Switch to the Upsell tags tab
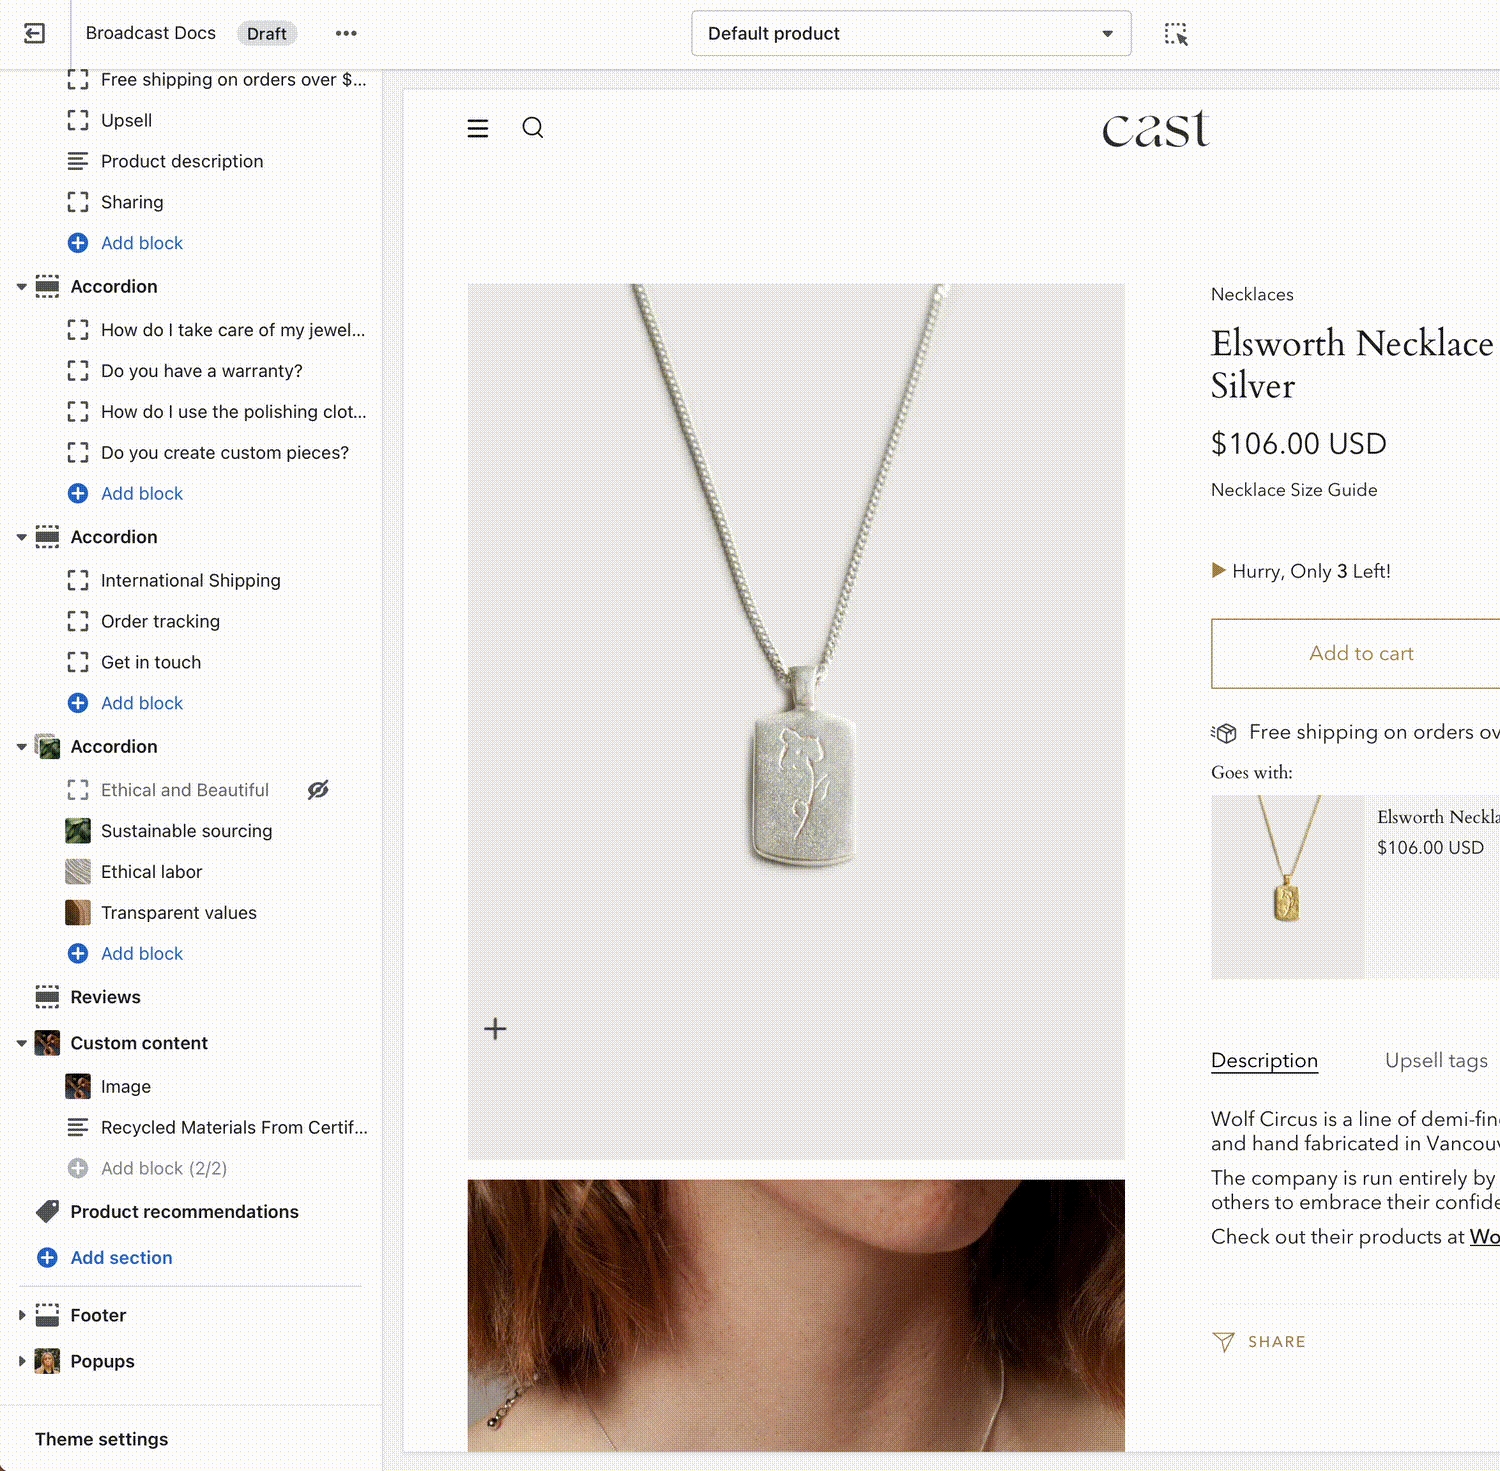 click(x=1435, y=1061)
